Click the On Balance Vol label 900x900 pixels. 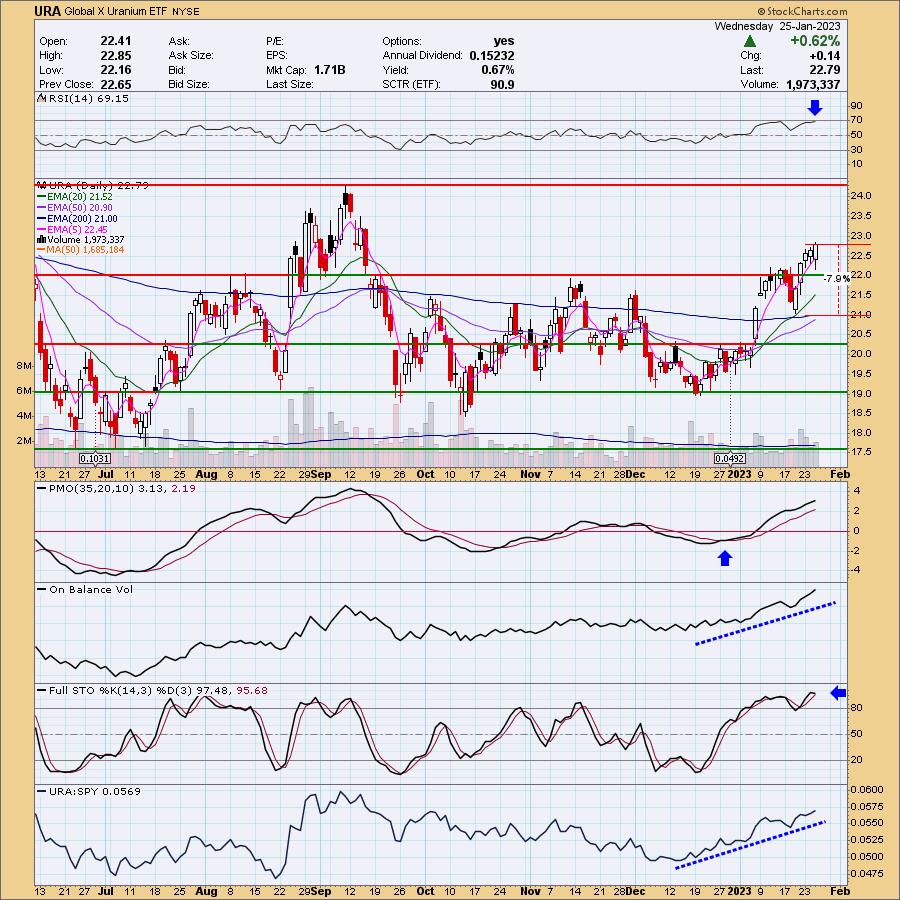(x=90, y=589)
